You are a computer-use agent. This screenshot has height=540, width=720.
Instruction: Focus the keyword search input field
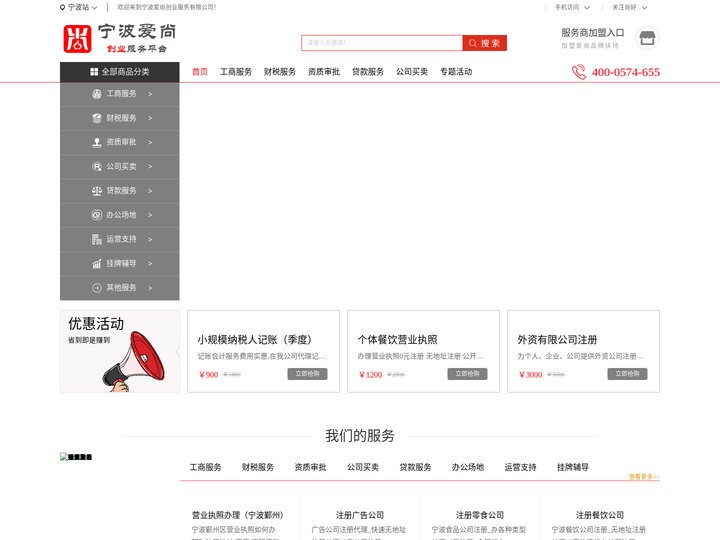pos(382,43)
